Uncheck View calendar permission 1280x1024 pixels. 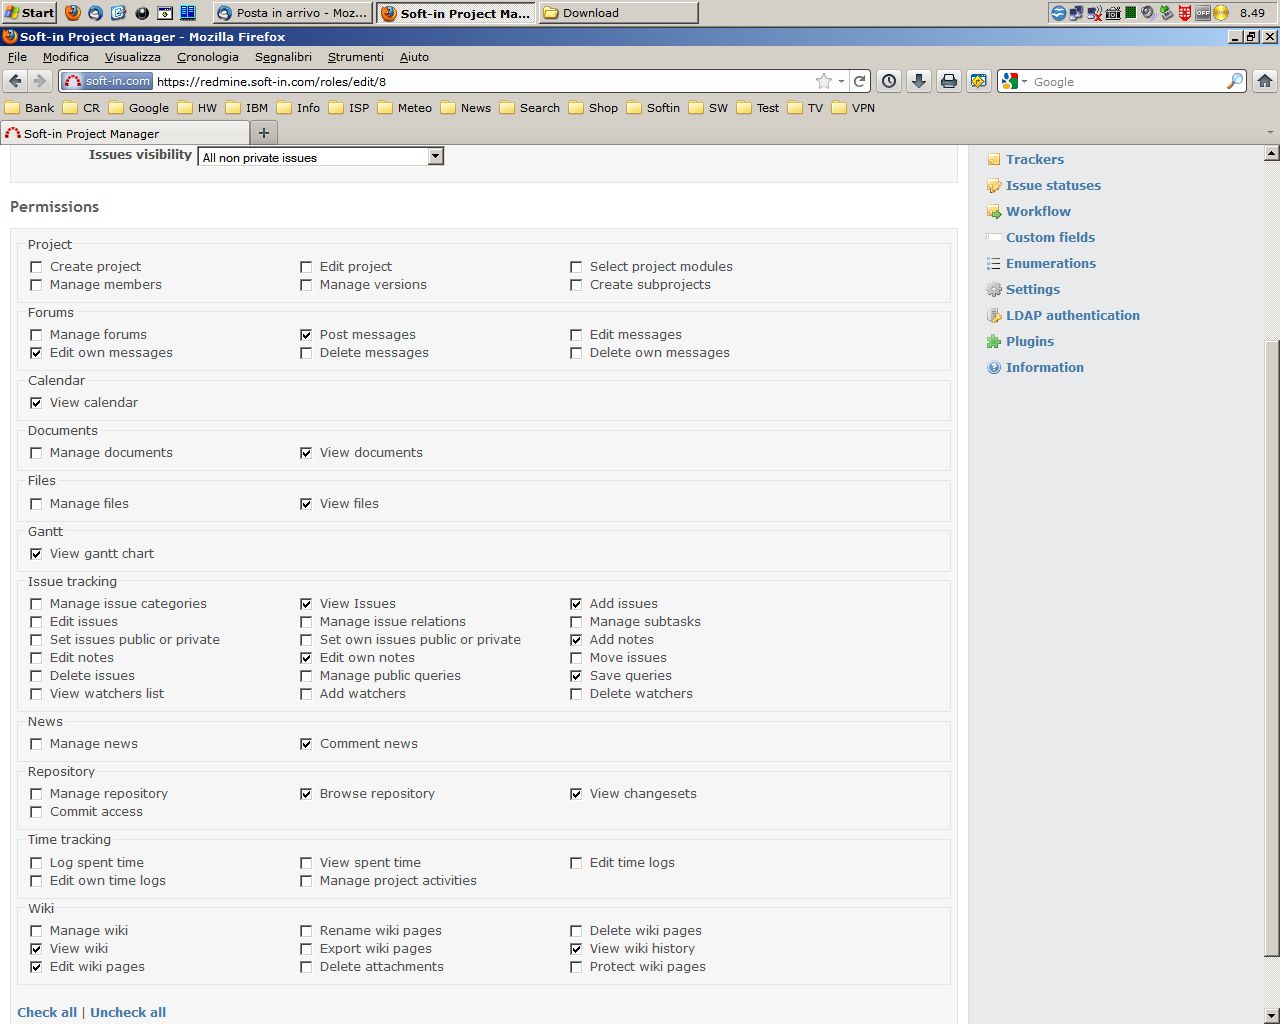36,403
